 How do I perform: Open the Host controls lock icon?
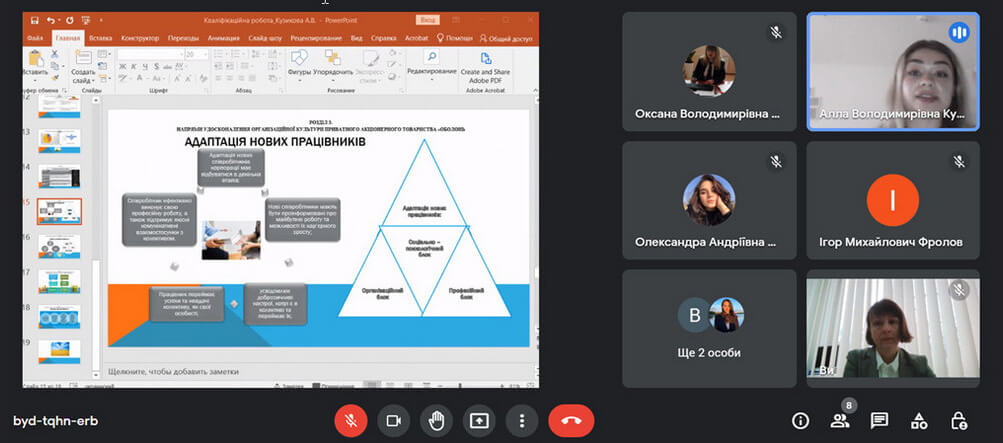pyautogui.click(x=958, y=420)
